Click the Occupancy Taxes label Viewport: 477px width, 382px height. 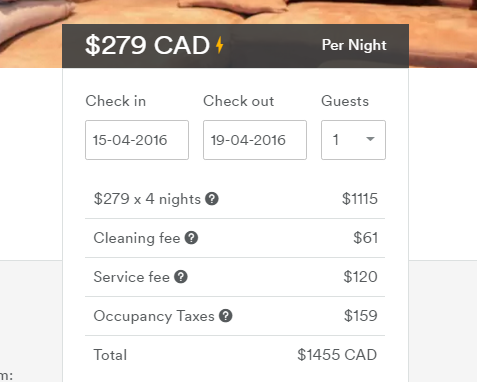coord(154,316)
